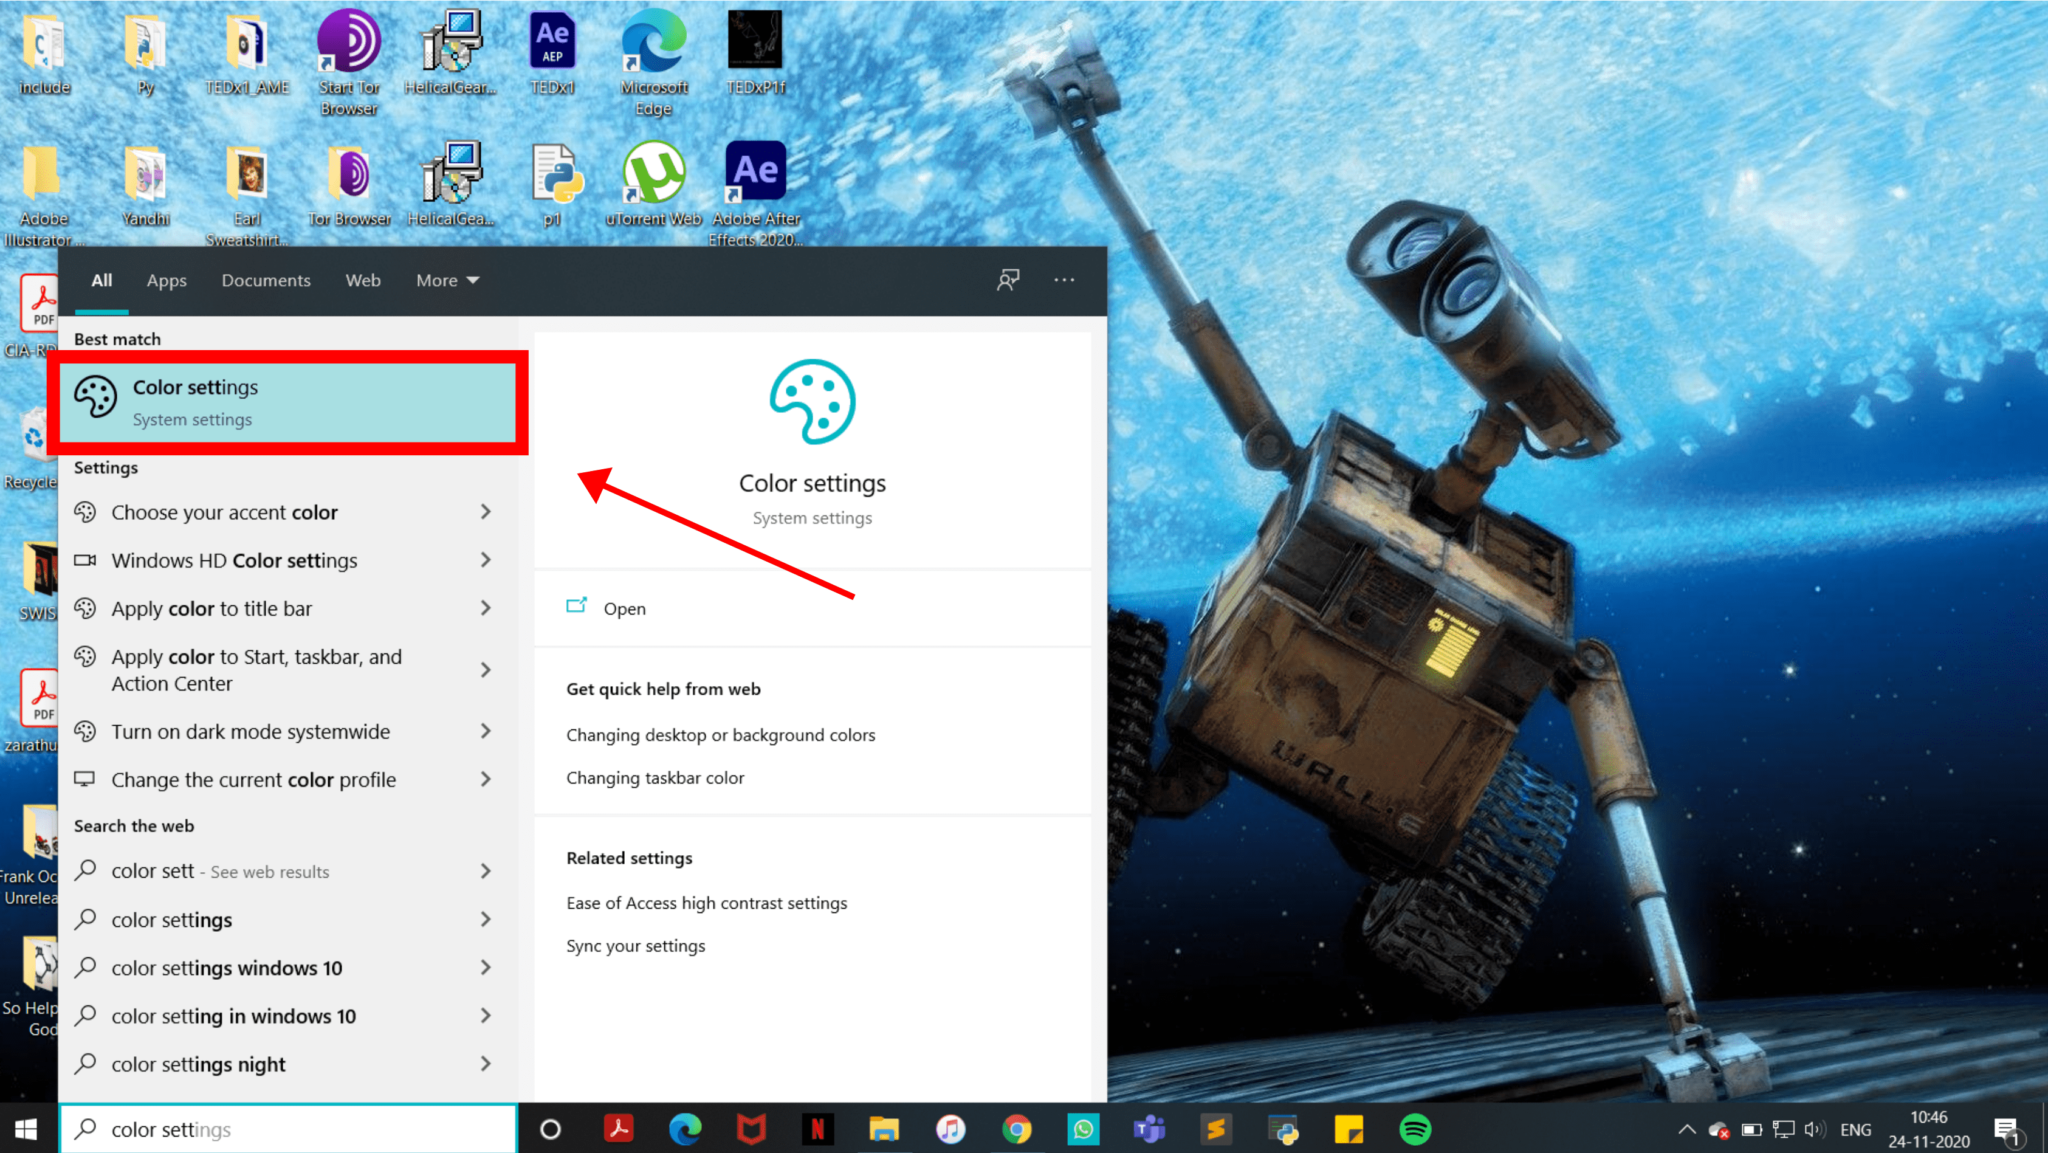Open Google Chrome from the taskbar

coord(1017,1130)
